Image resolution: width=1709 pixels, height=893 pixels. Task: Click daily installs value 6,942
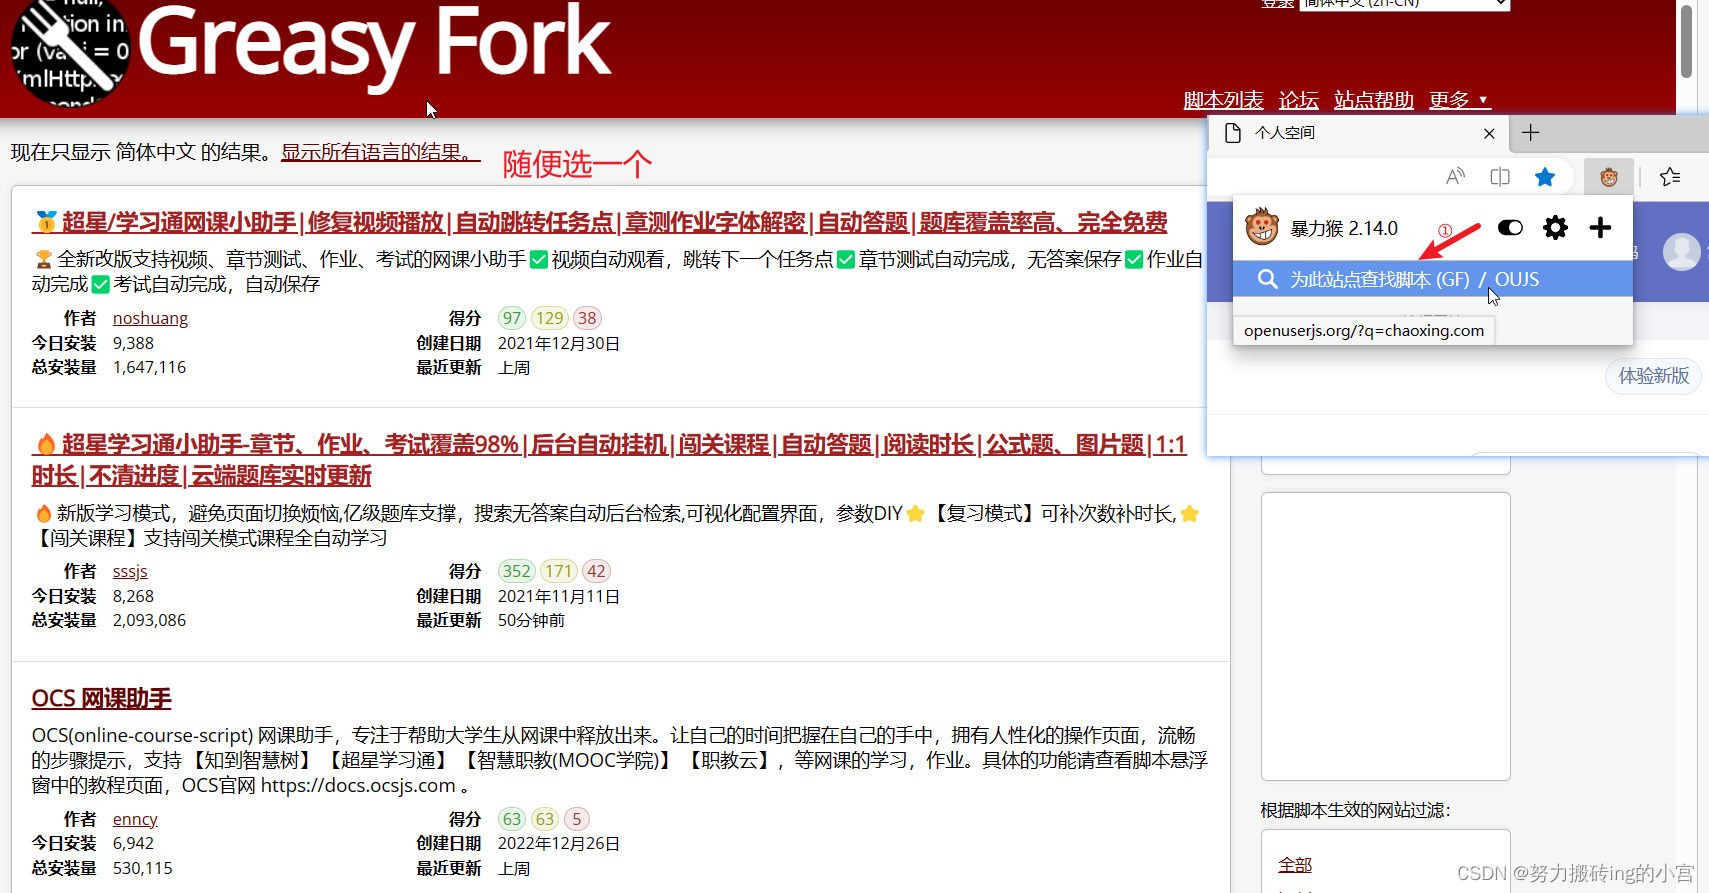133,843
